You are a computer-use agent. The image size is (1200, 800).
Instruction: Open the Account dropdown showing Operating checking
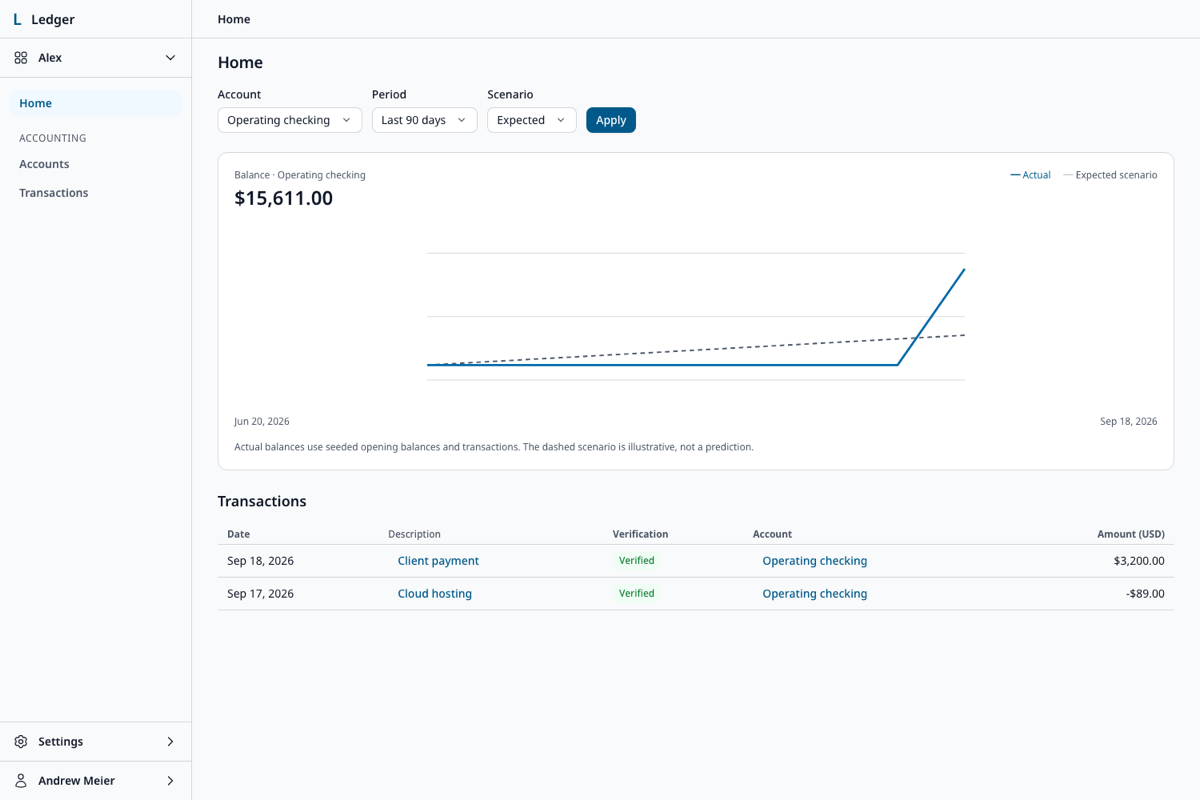pos(290,120)
